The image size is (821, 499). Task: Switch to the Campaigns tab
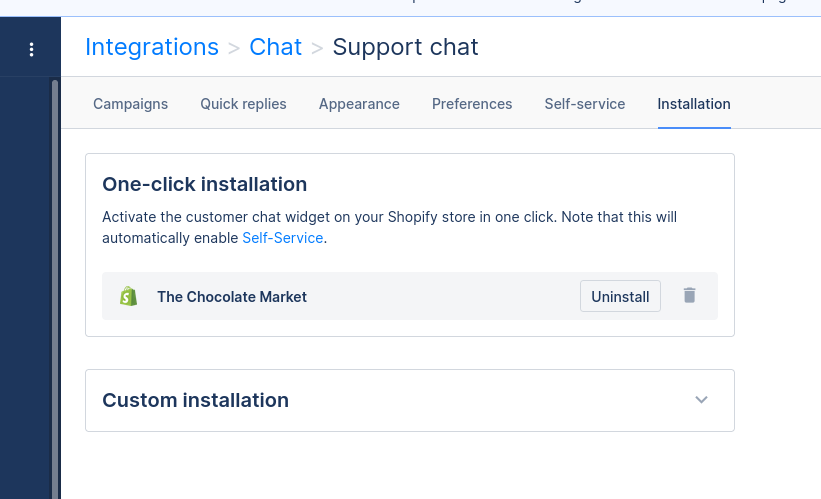pos(130,104)
